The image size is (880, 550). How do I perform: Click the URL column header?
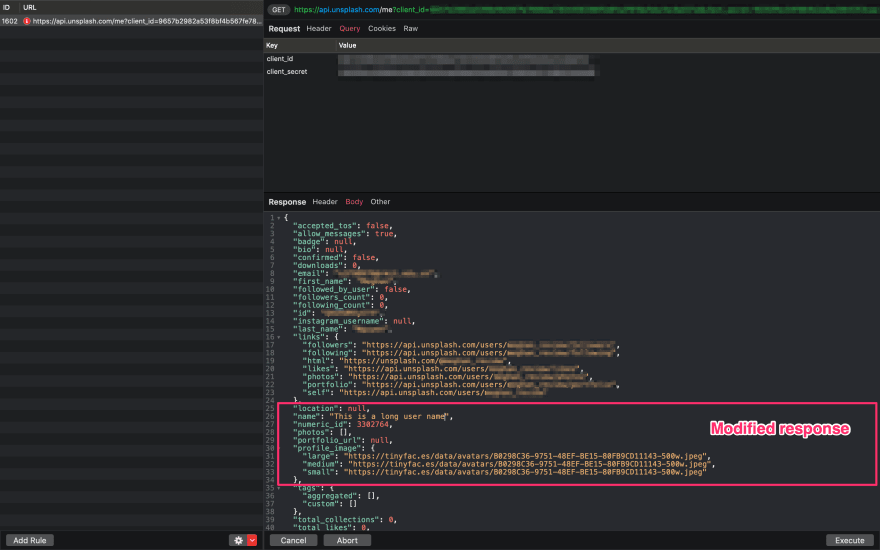coord(30,8)
